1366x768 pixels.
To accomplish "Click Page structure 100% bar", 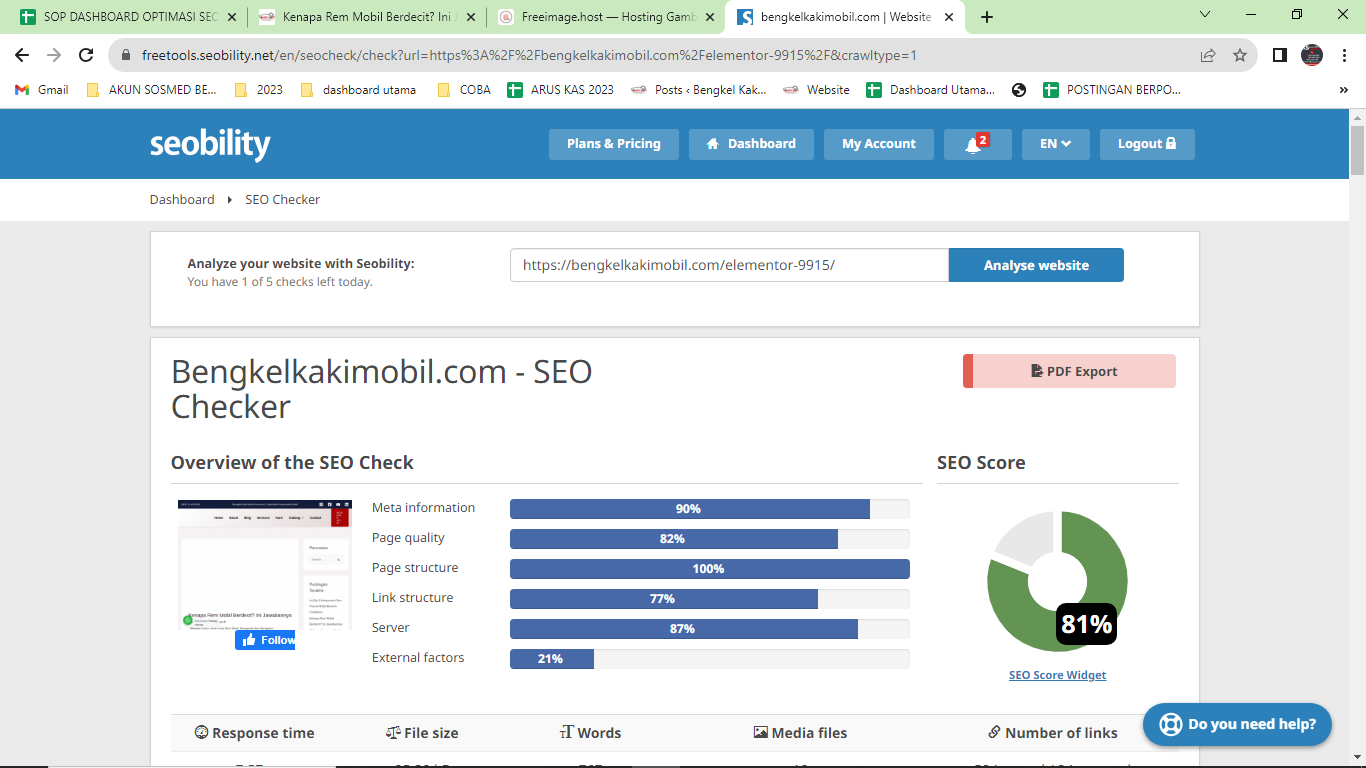I will (x=710, y=569).
